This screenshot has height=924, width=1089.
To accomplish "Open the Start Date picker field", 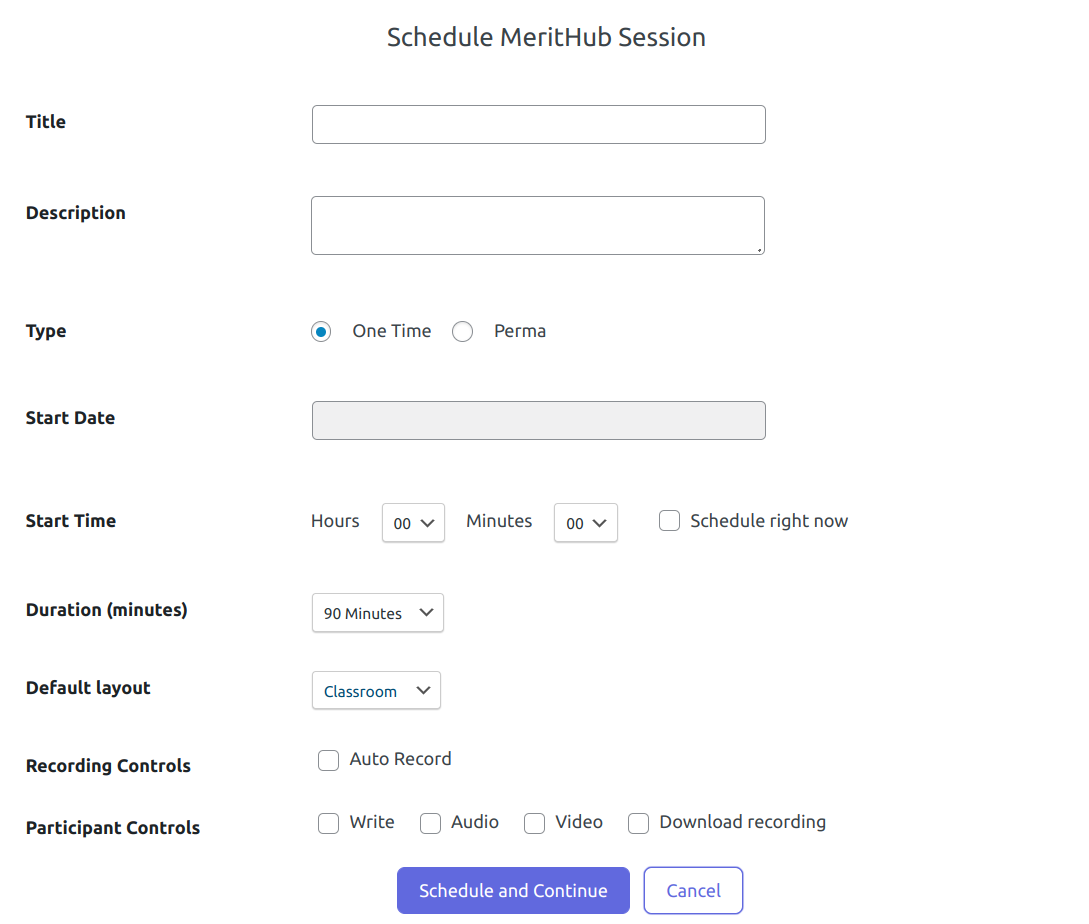I will (538, 421).
